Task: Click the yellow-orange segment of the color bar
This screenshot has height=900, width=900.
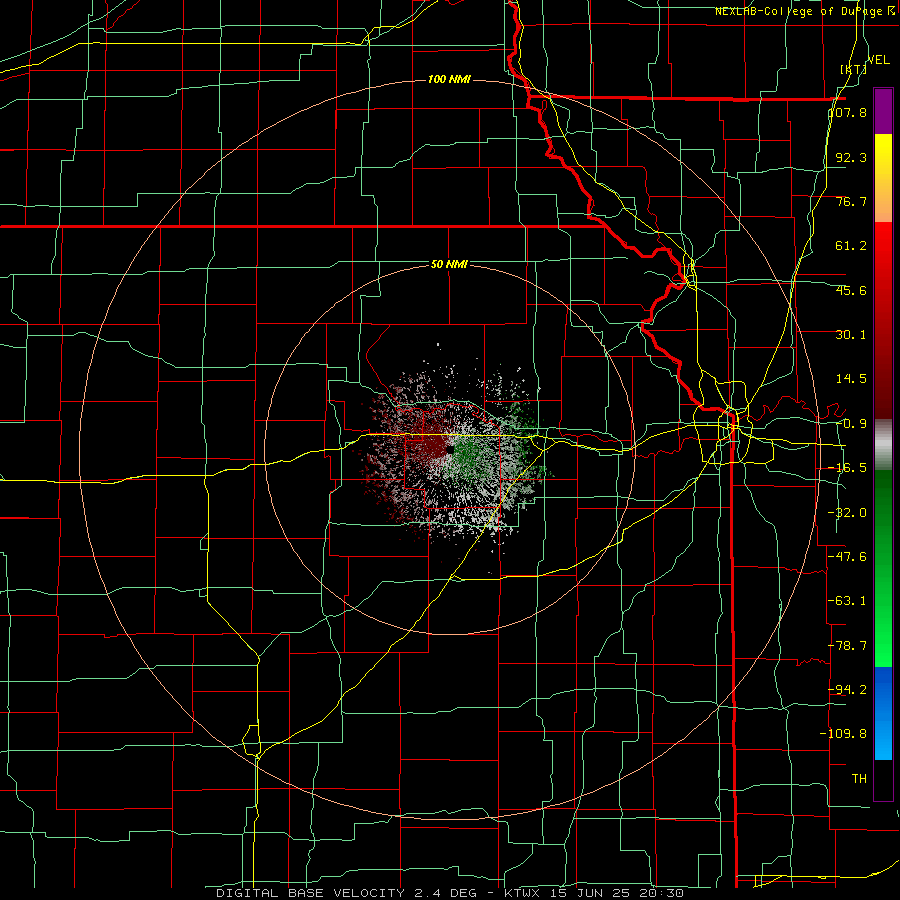Action: point(883,178)
